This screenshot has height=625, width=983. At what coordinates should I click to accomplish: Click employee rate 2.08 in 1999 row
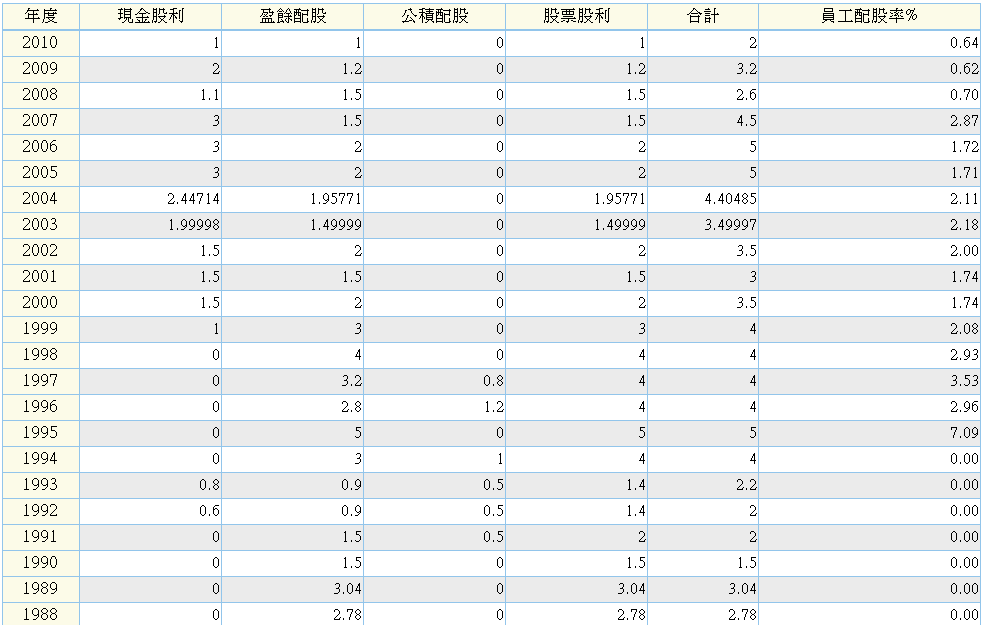[964, 329]
